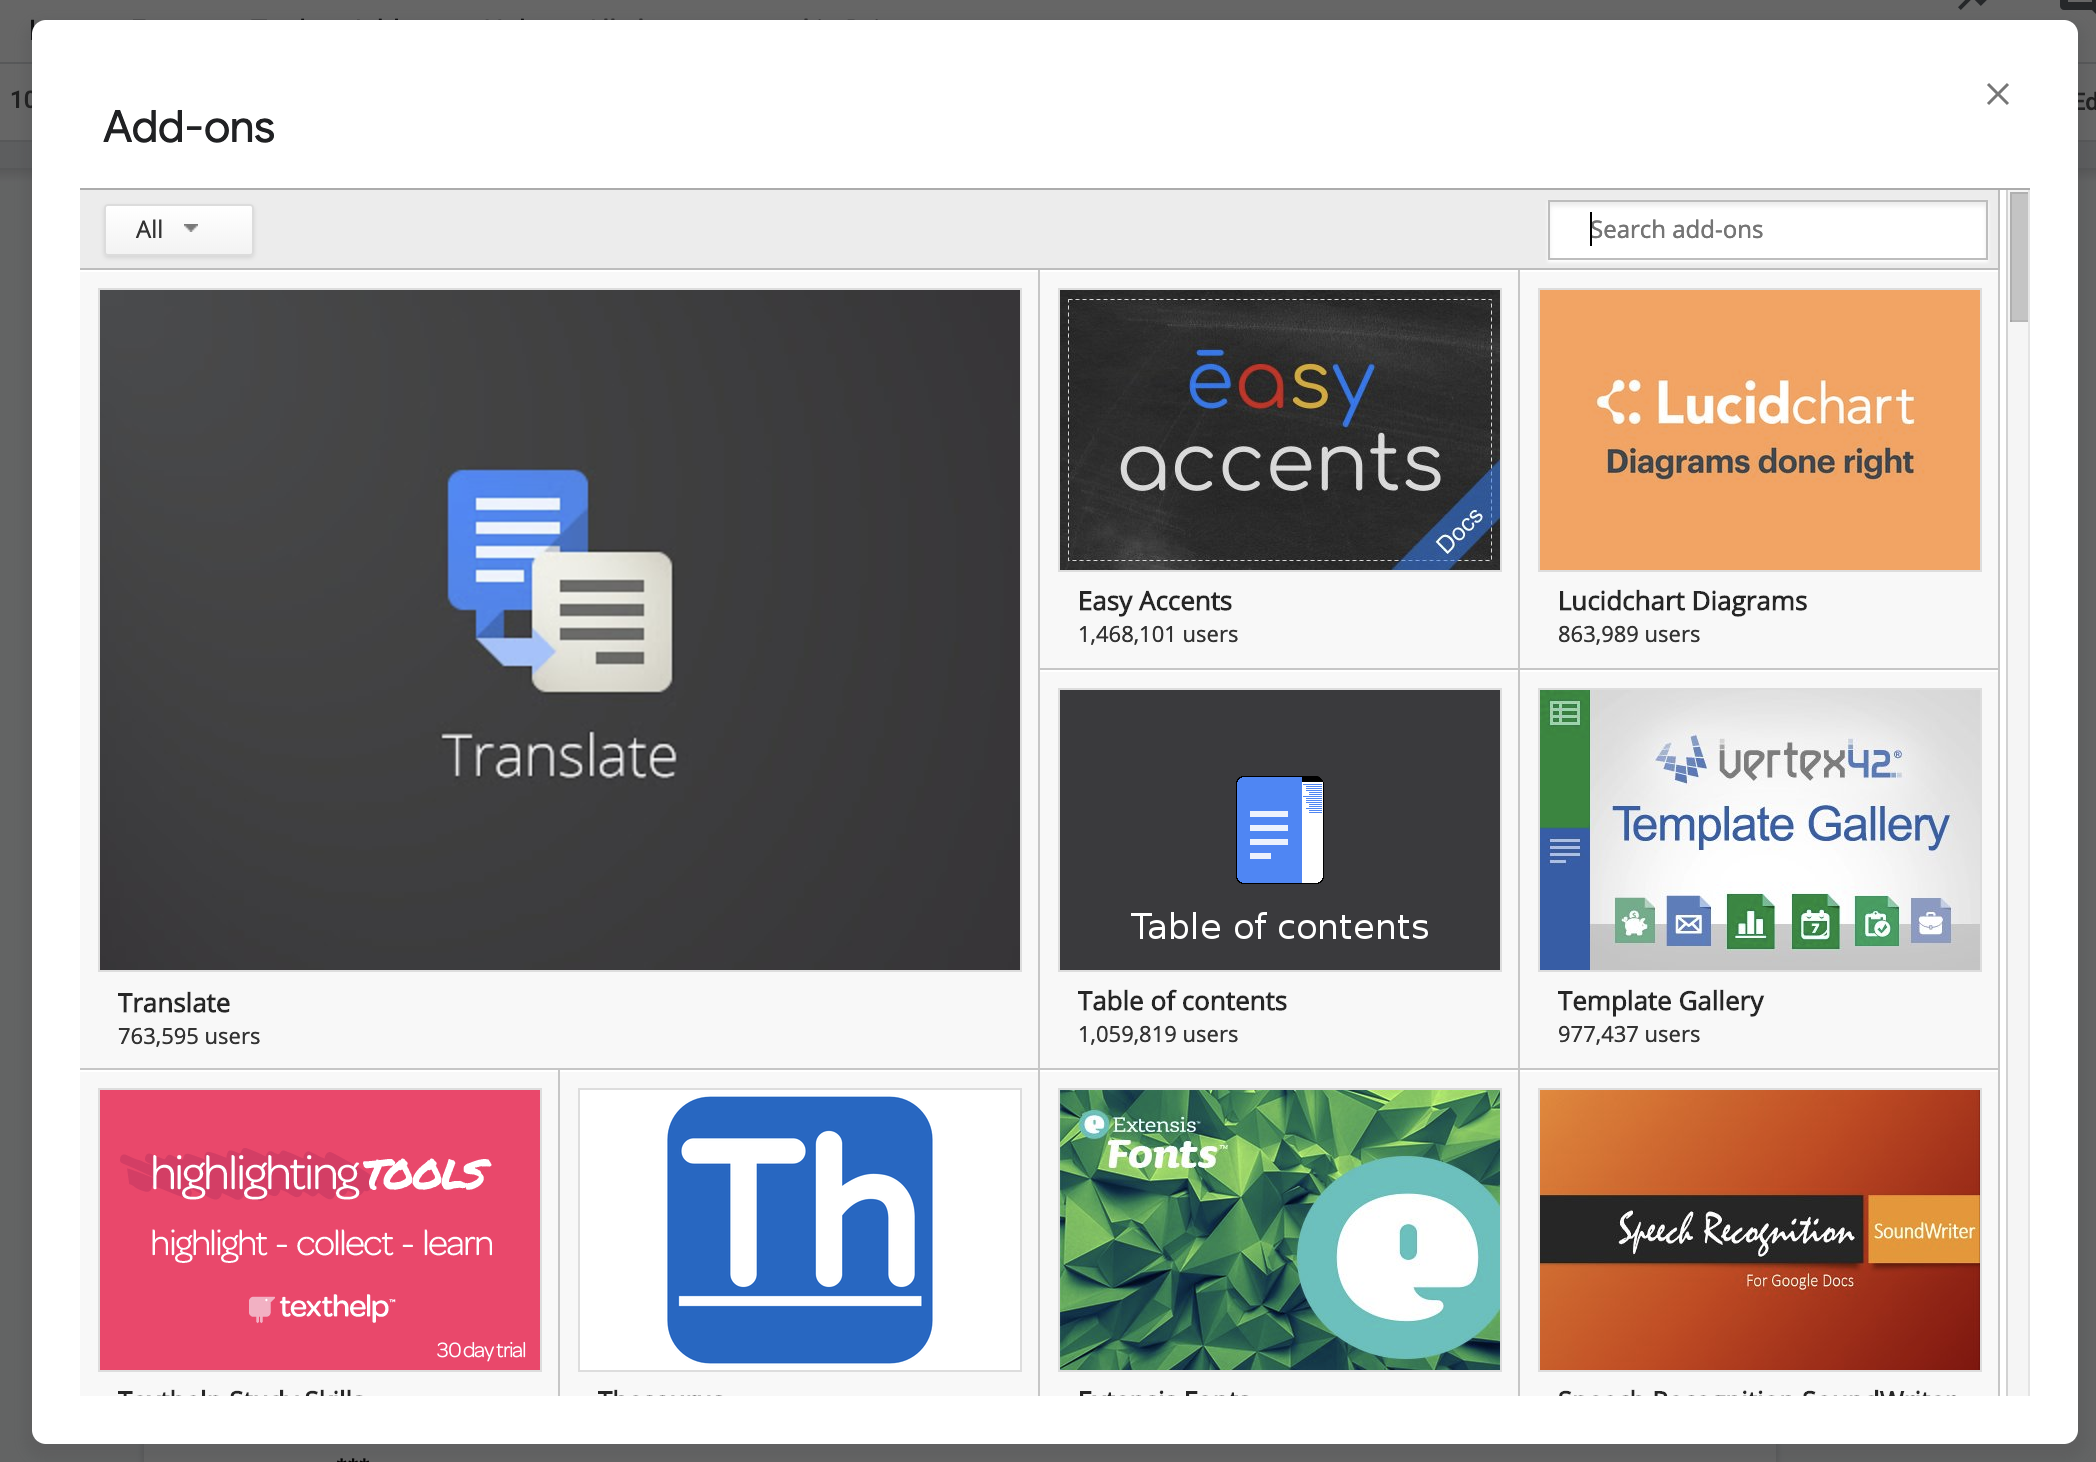
Task: Click the Add-ons dialog heading
Action: click(189, 127)
